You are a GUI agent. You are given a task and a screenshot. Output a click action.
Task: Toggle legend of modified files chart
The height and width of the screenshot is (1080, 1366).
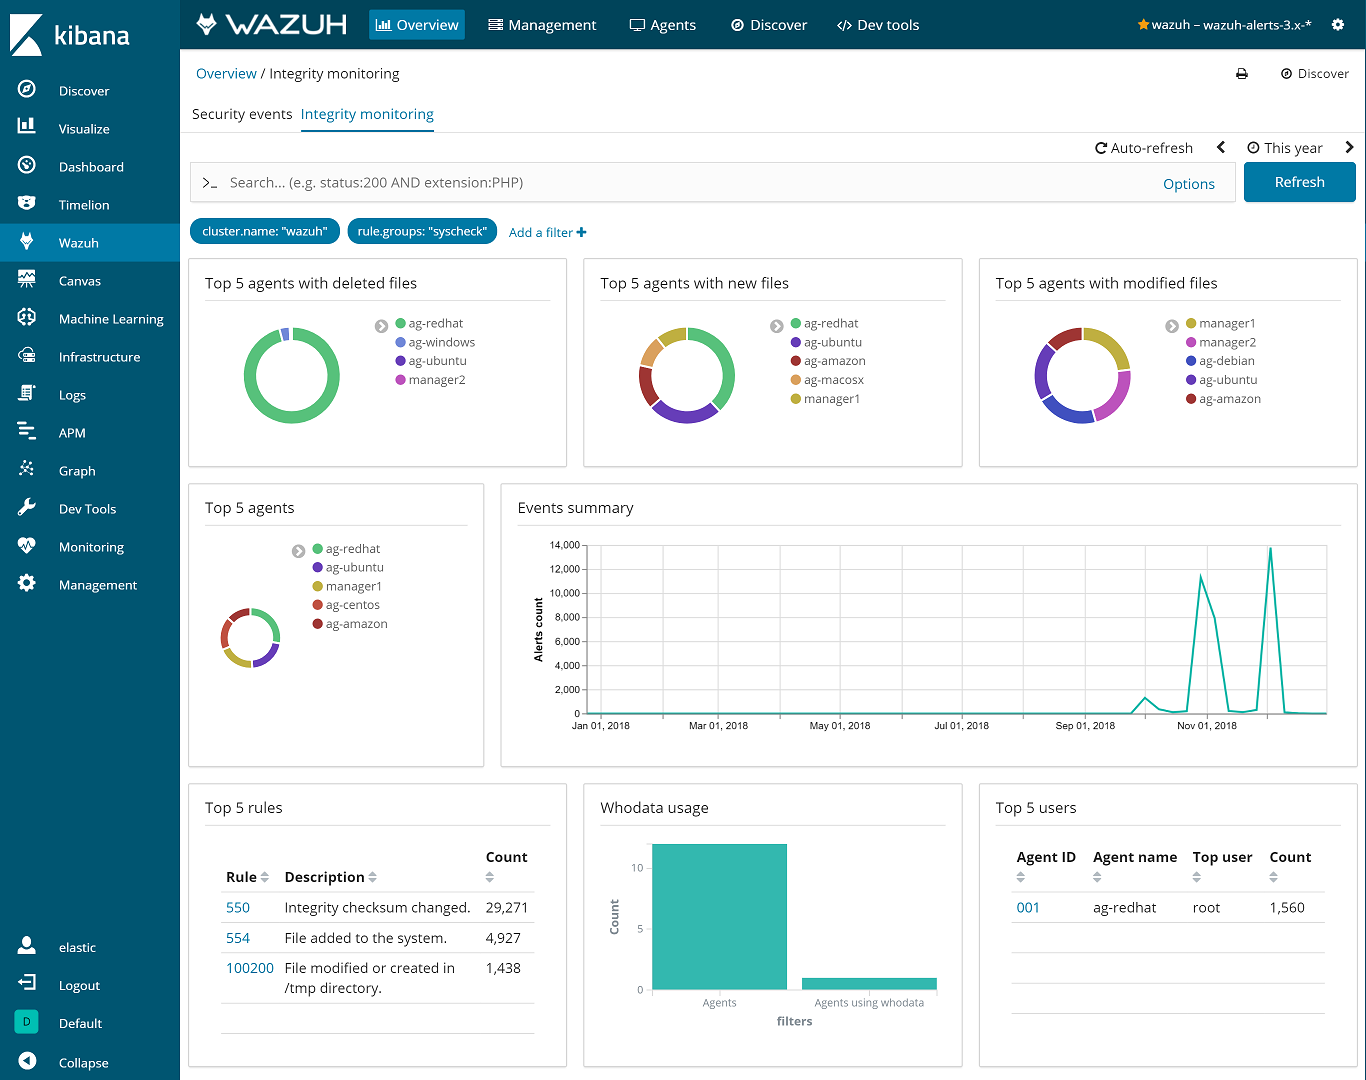[x=1172, y=326]
